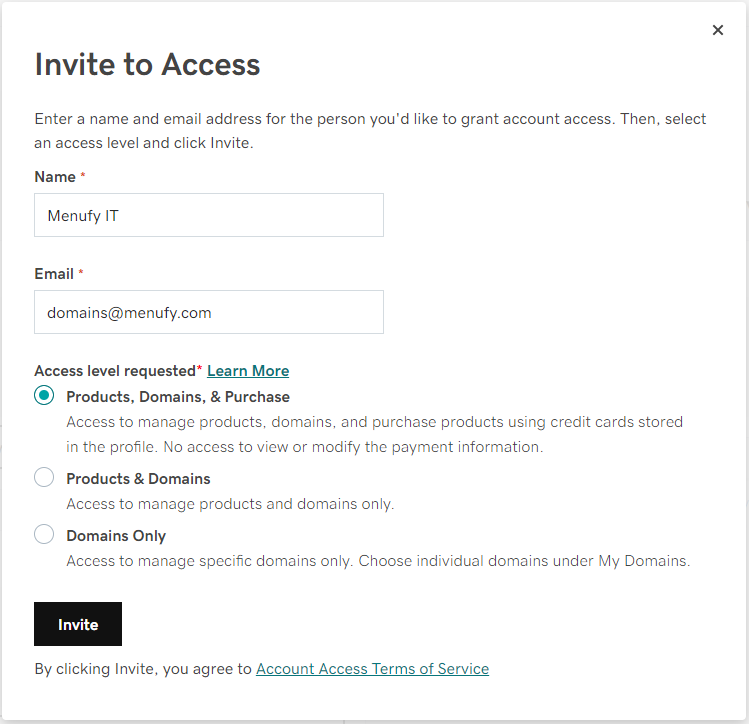Viewport: 749px width, 724px height.
Task: Click the Name field label
Action: point(55,177)
